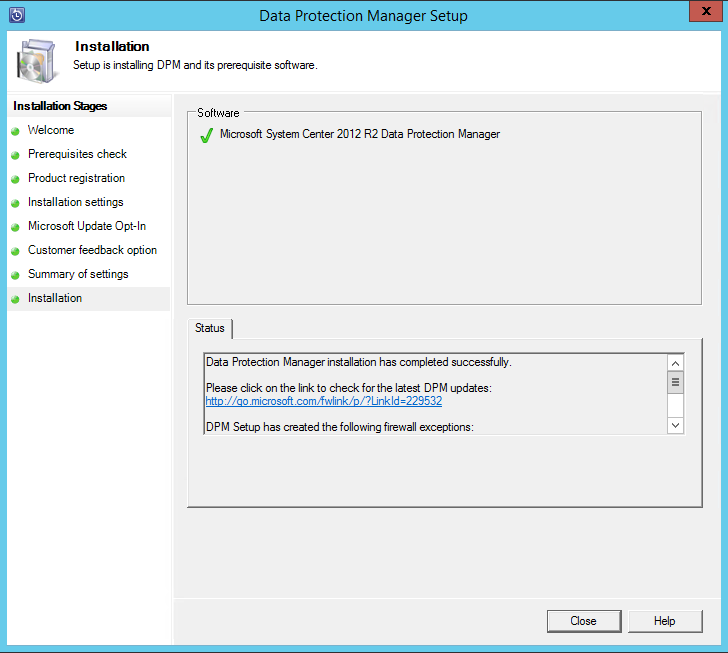Click the 'installation has completed successfully' message
The height and width of the screenshot is (653, 728).
(359, 362)
